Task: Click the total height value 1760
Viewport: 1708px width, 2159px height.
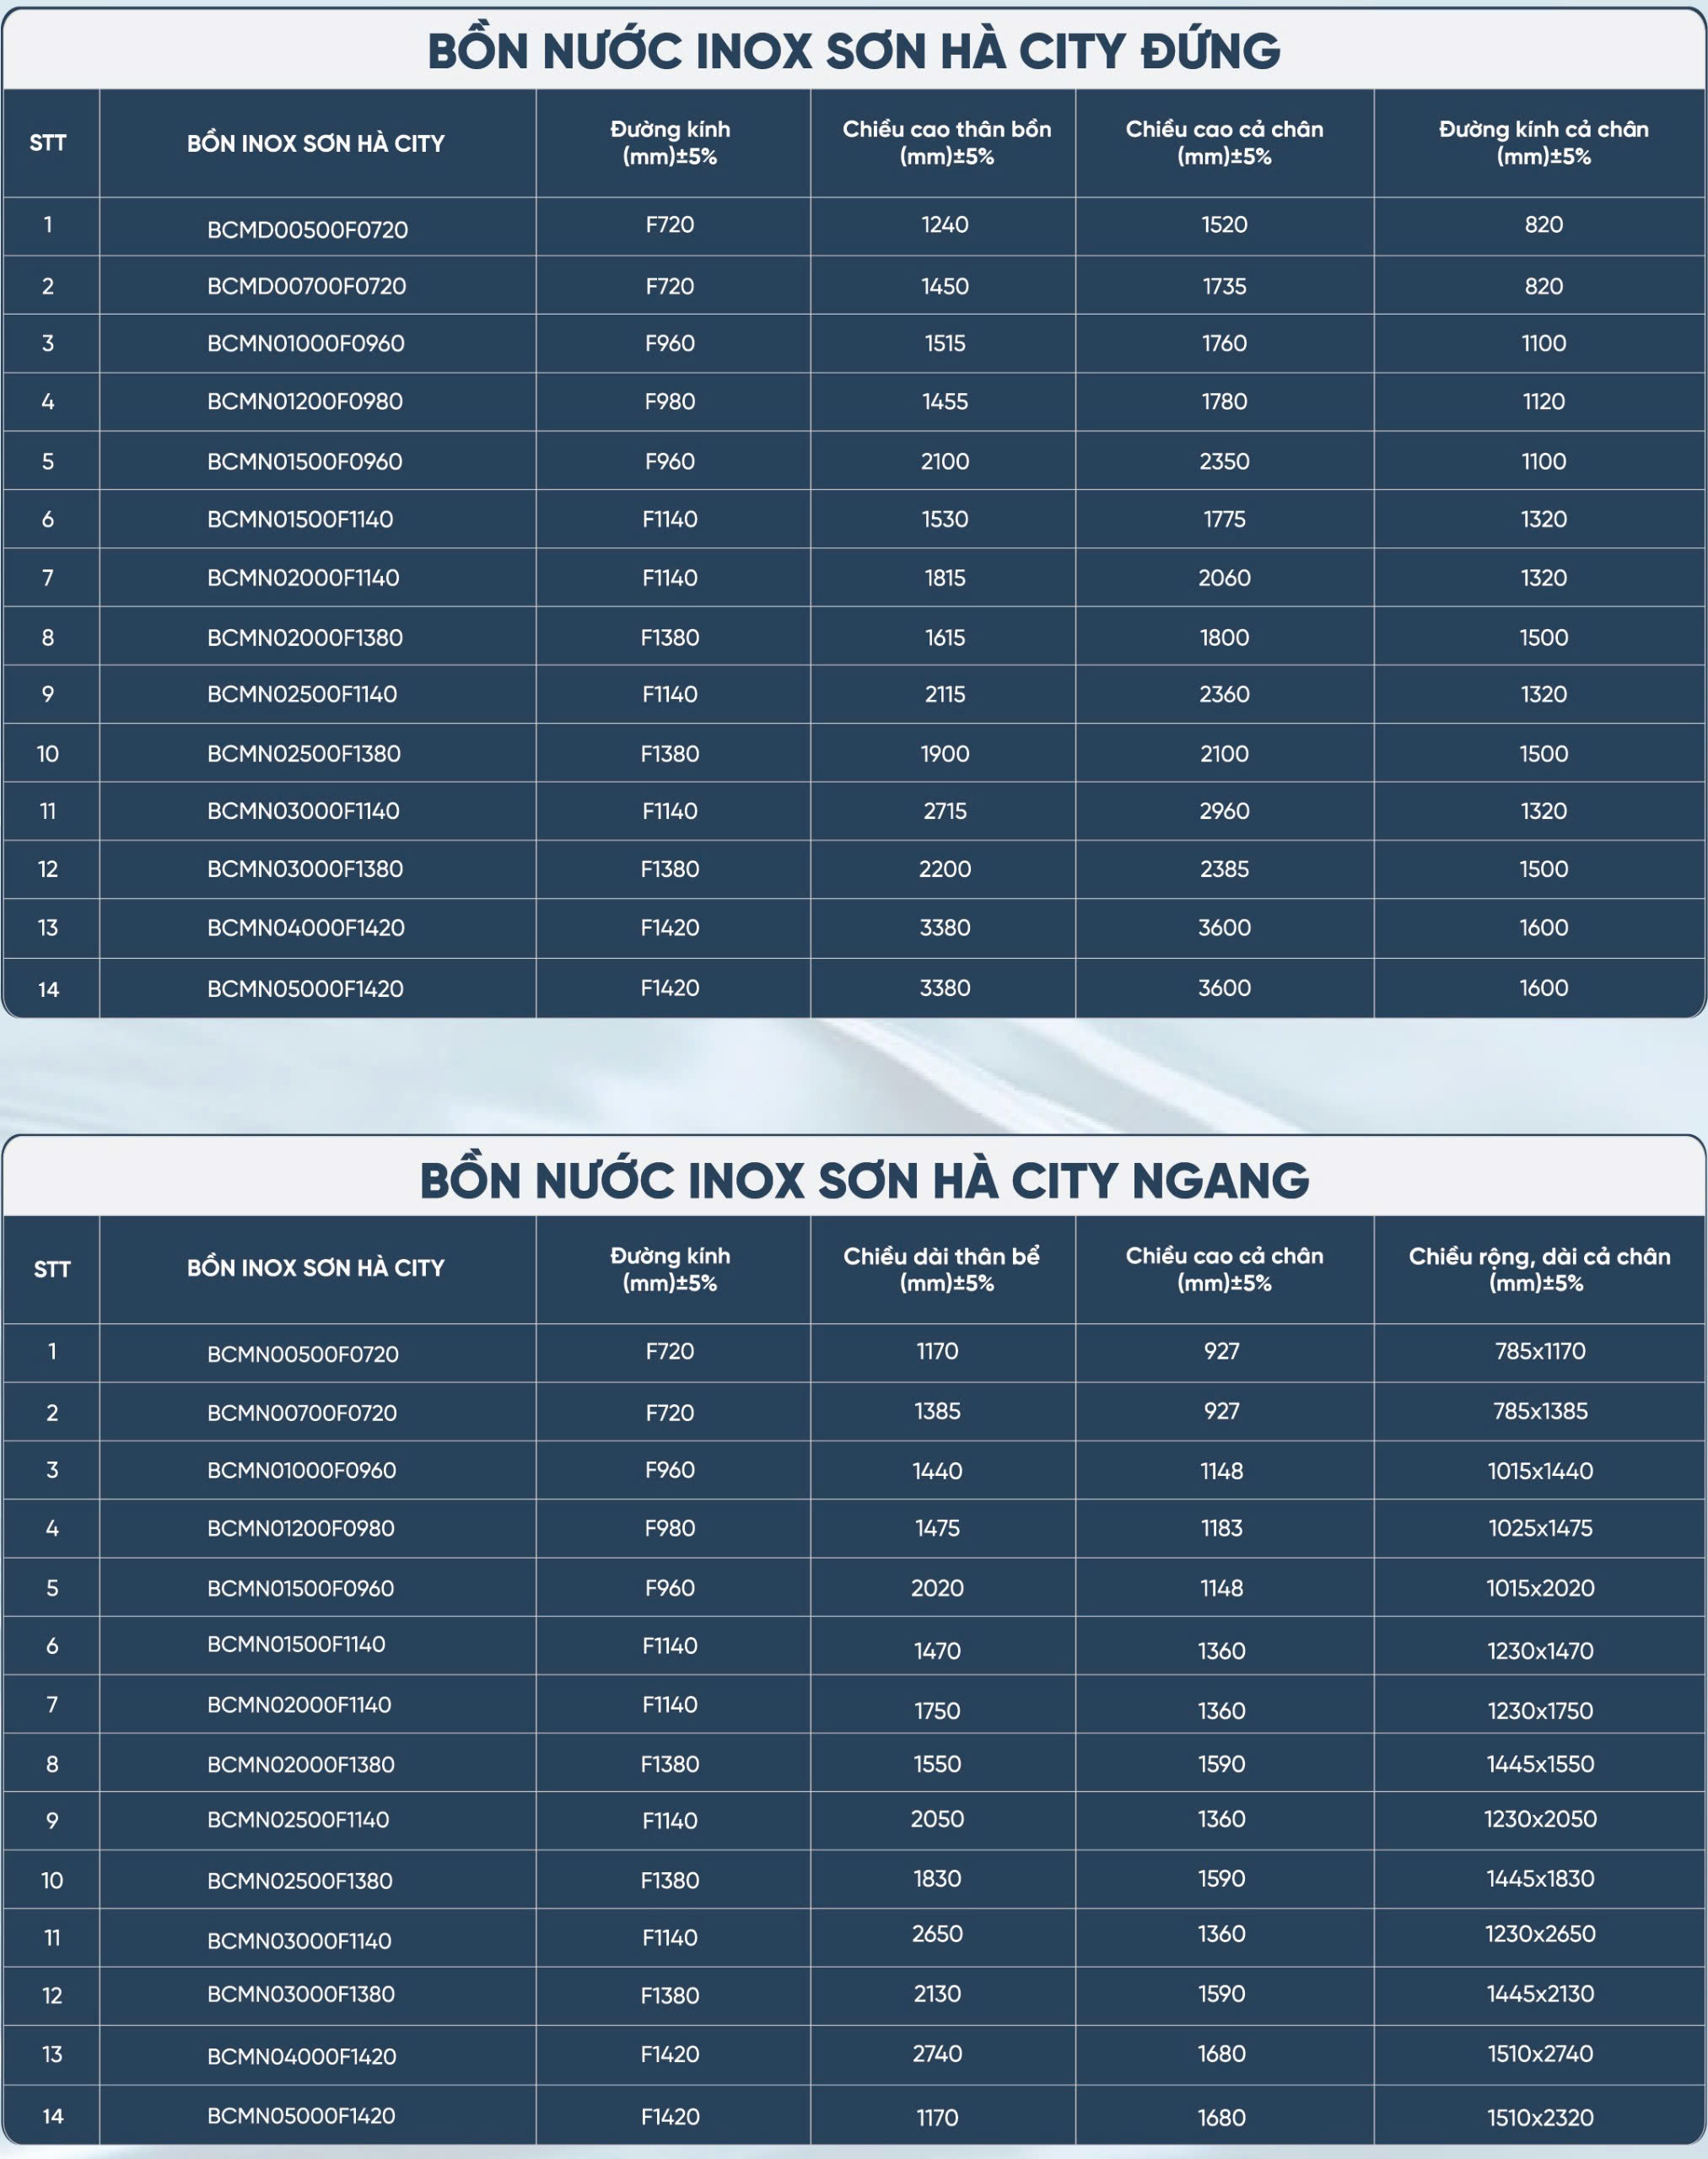Action: pos(1224,343)
